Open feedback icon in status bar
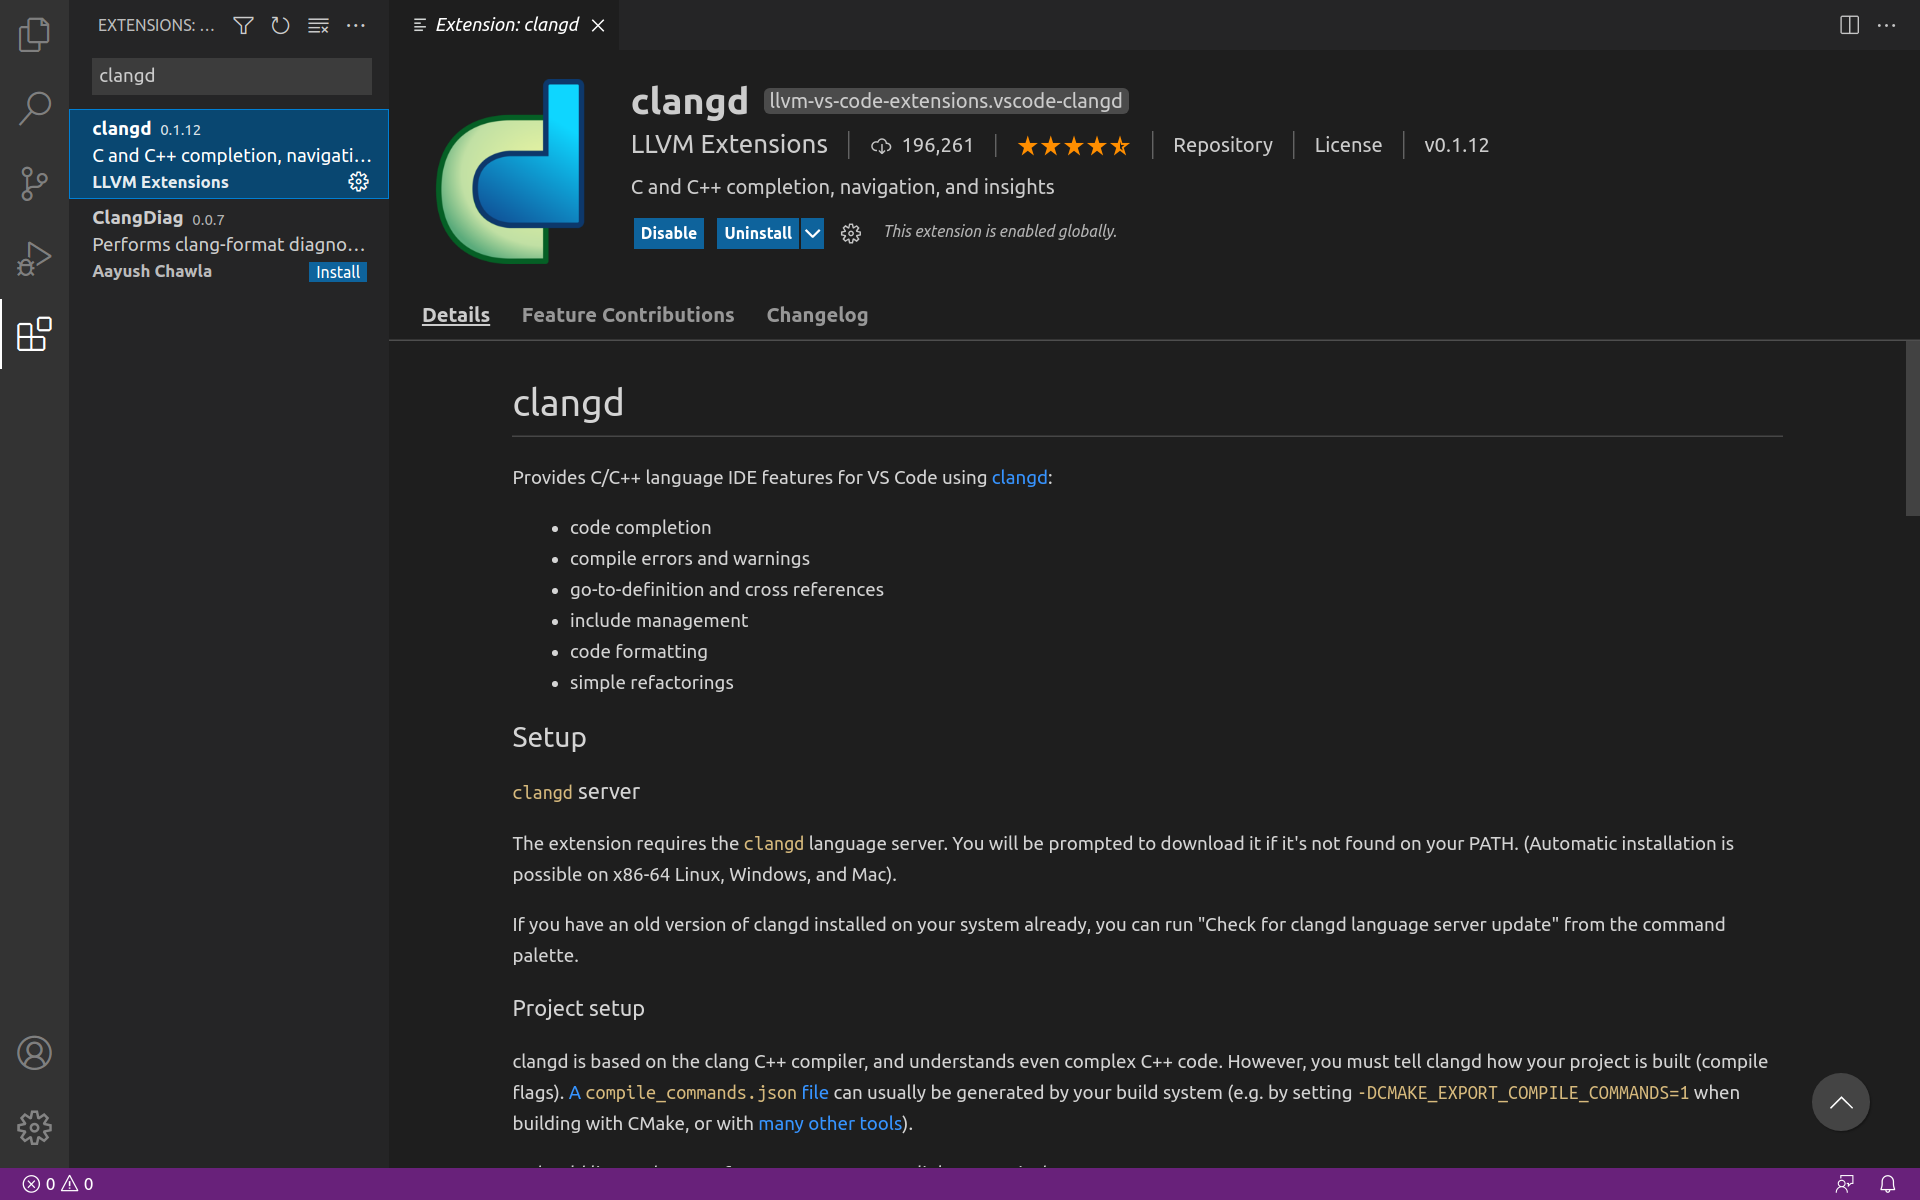1920x1200 pixels. tap(1845, 1184)
